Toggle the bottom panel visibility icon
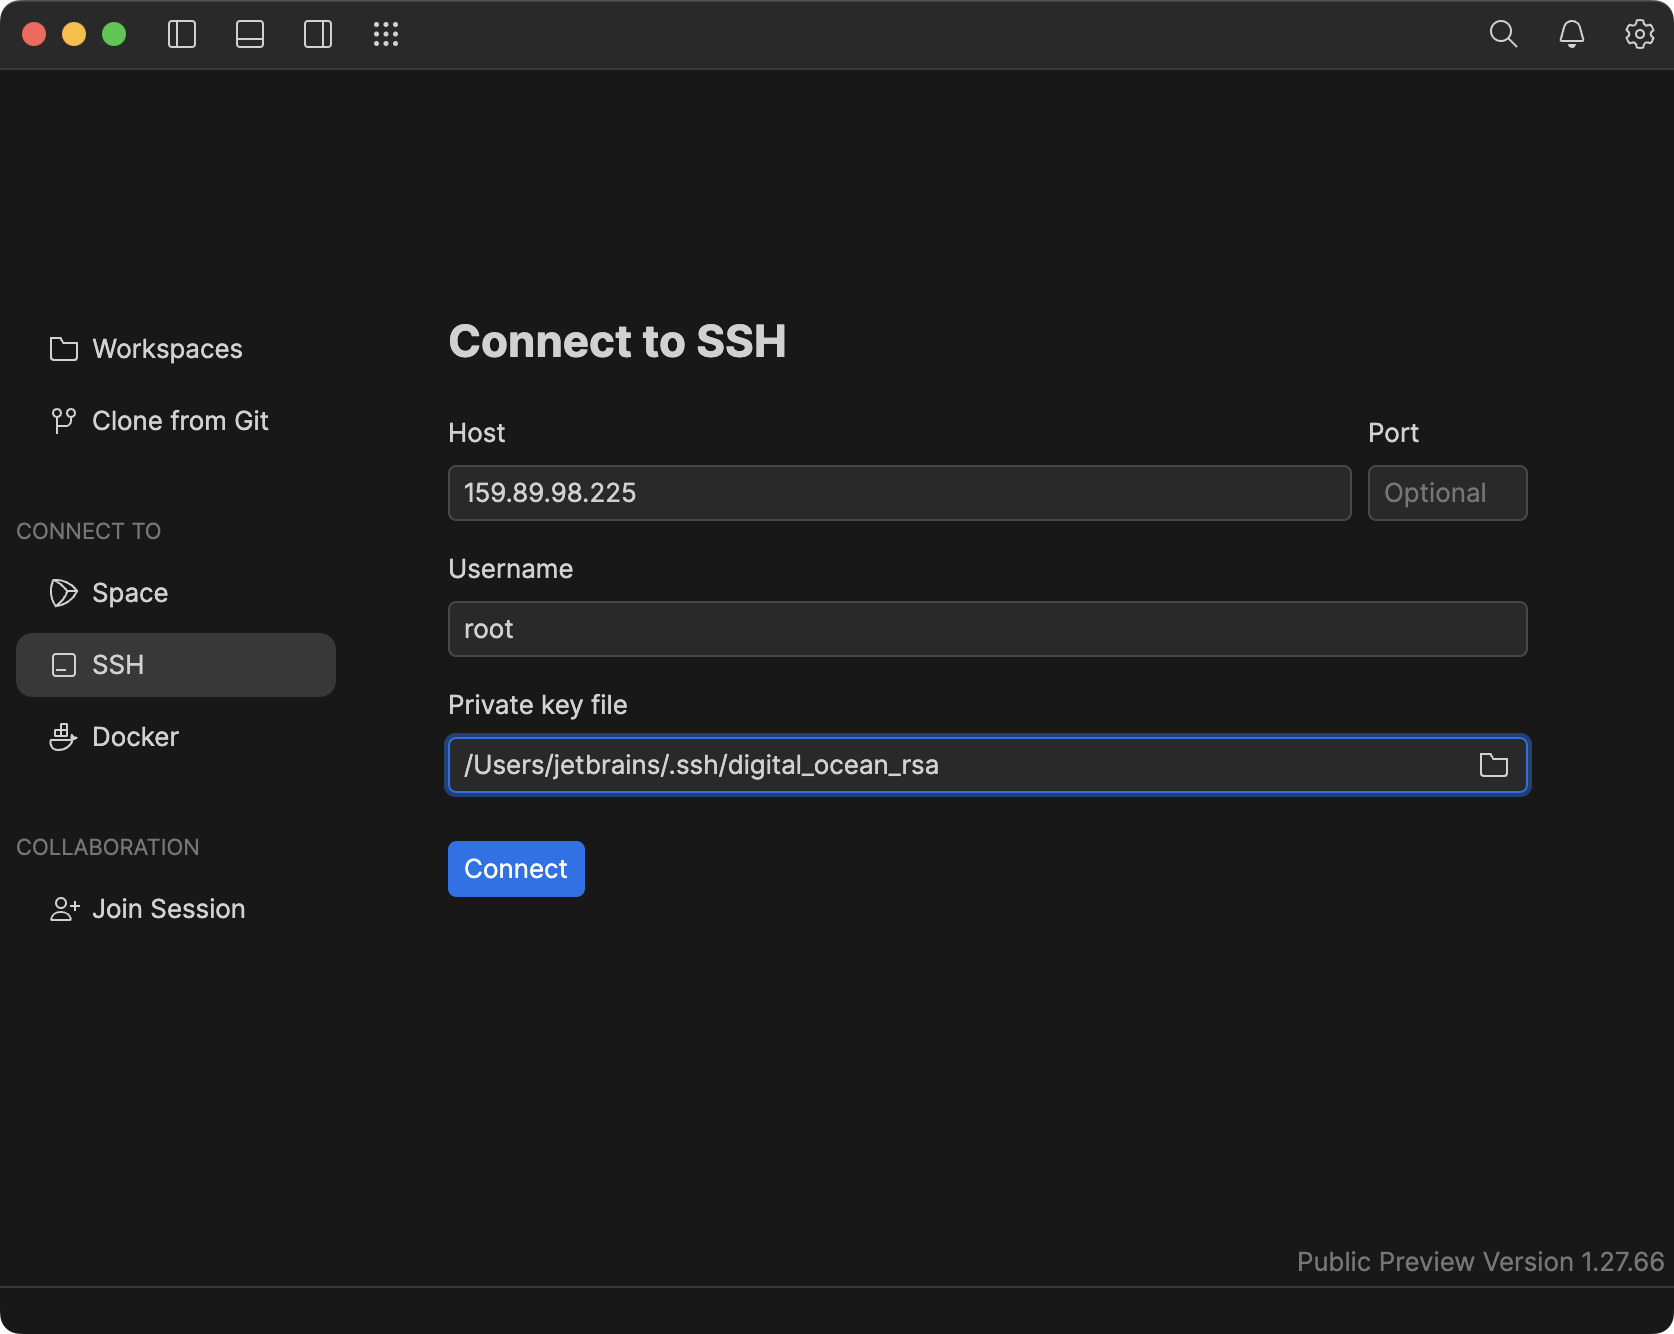1674x1334 pixels. (249, 34)
